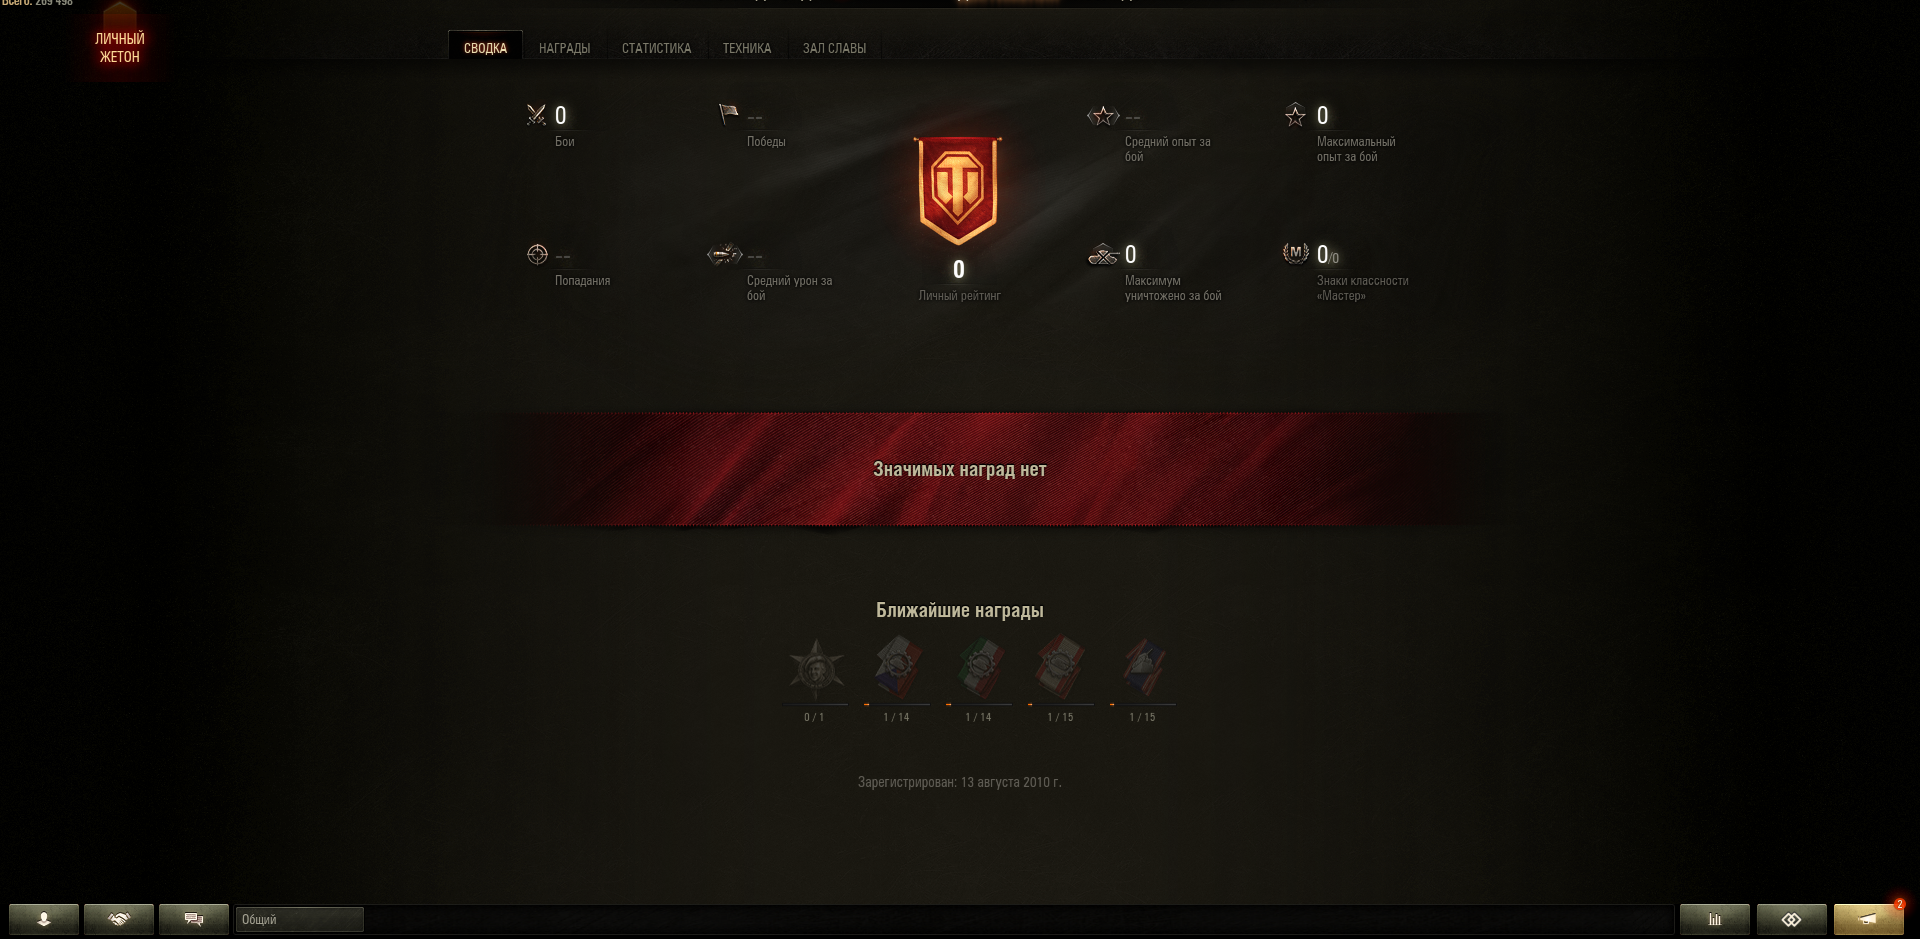This screenshot has height=939, width=1920.
Task: Click the Mastery badge M icon
Action: point(1296,253)
